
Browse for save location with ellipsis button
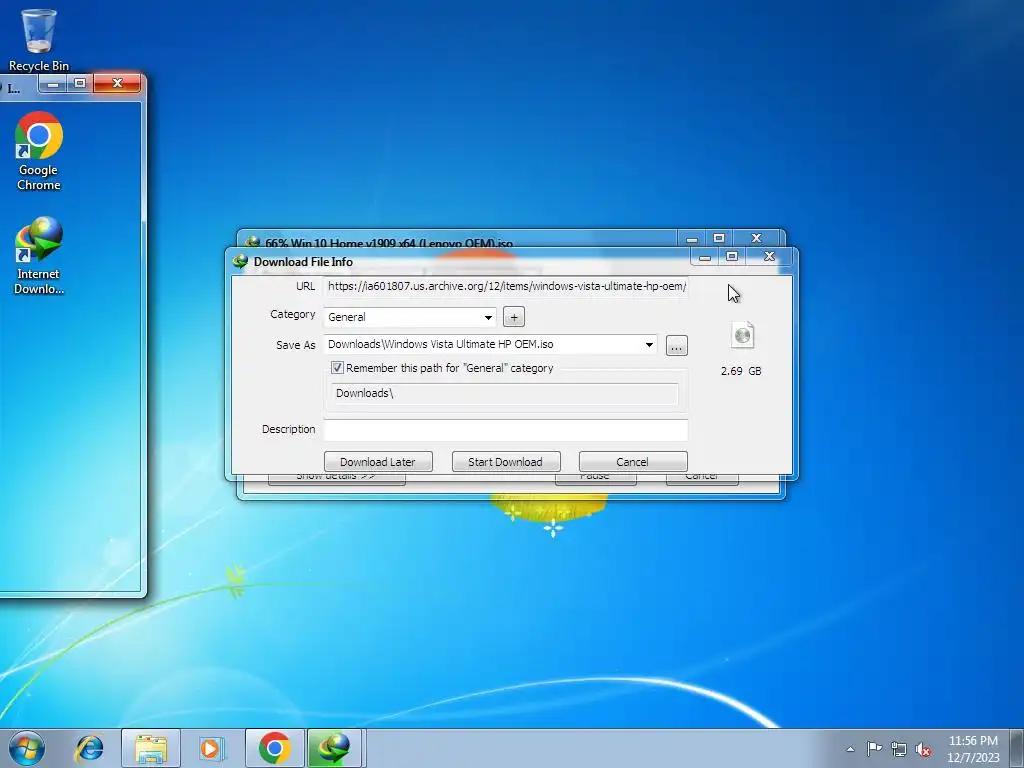point(677,345)
